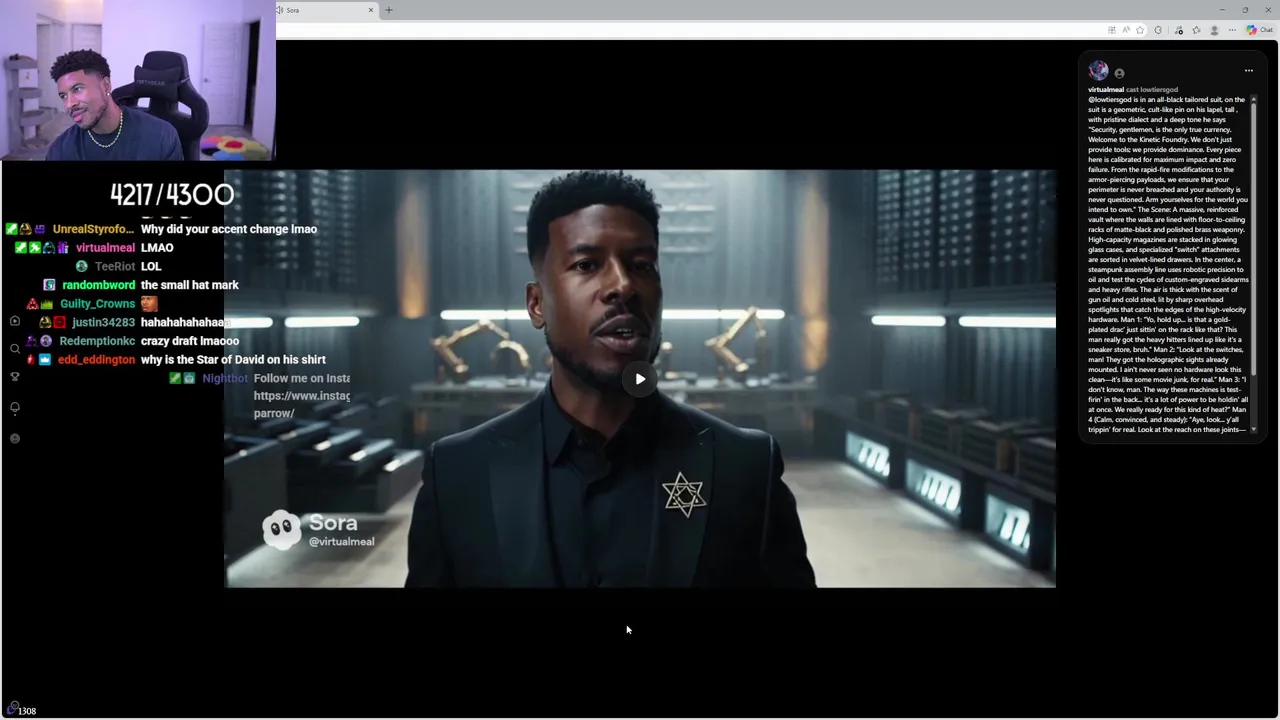Open the browser profile account icon

pos(1215,30)
